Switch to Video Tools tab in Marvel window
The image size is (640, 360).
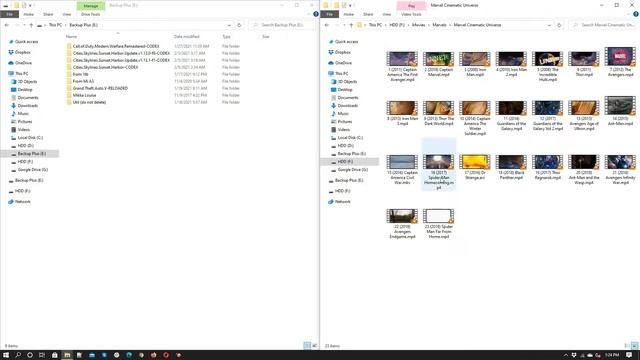point(411,14)
